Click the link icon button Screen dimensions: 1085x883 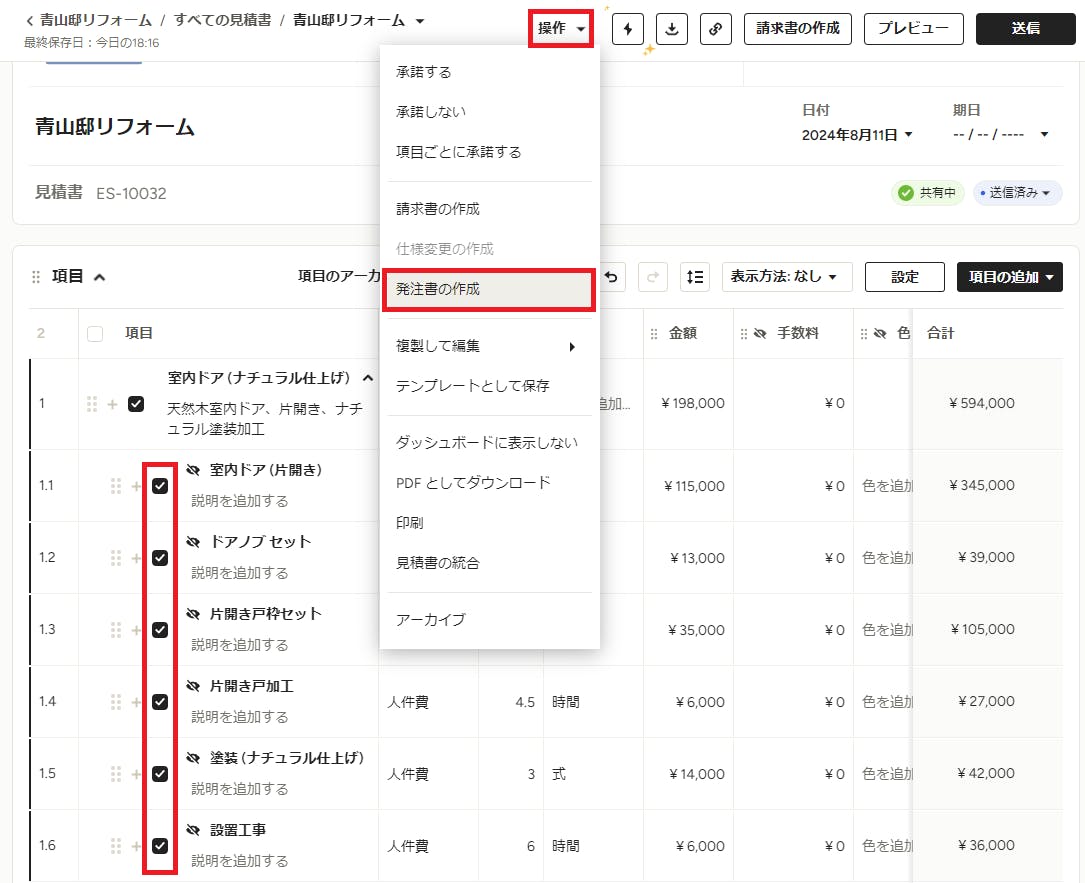[x=715, y=29]
